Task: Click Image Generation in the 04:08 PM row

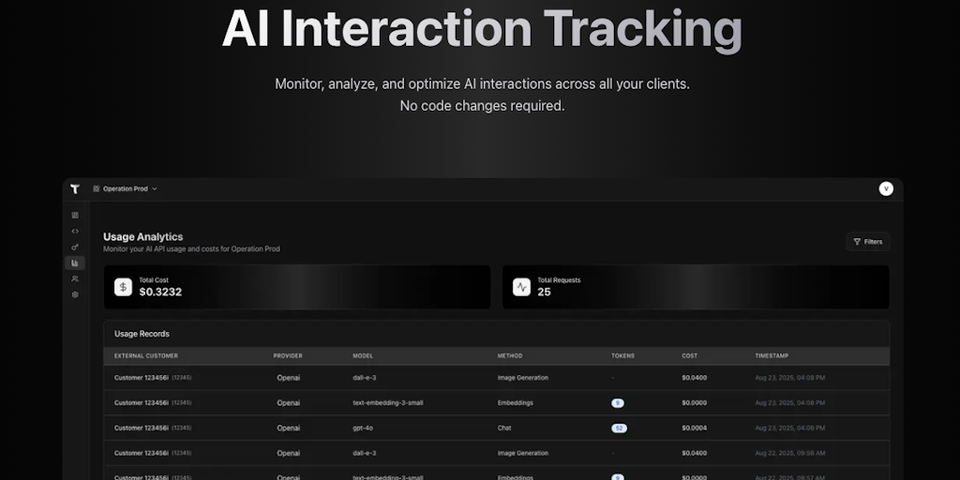Action: click(x=523, y=378)
